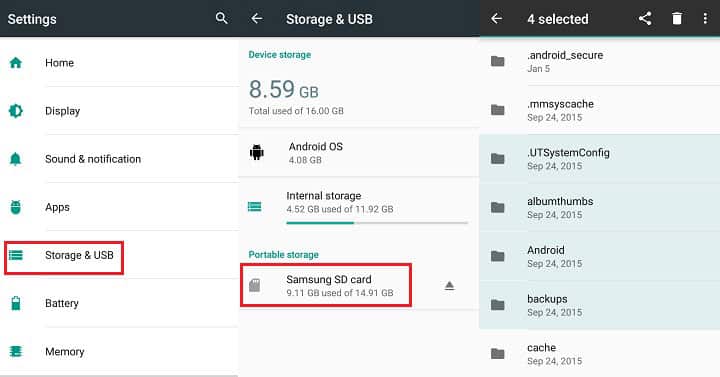Image resolution: width=720 pixels, height=377 pixels.
Task: Eject the Samsung SD card
Action: 450,286
